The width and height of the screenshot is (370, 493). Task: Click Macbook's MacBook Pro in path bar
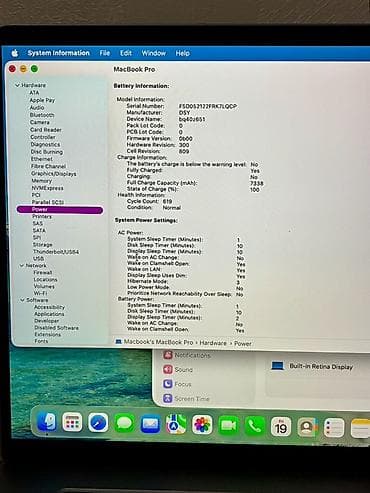(159, 342)
